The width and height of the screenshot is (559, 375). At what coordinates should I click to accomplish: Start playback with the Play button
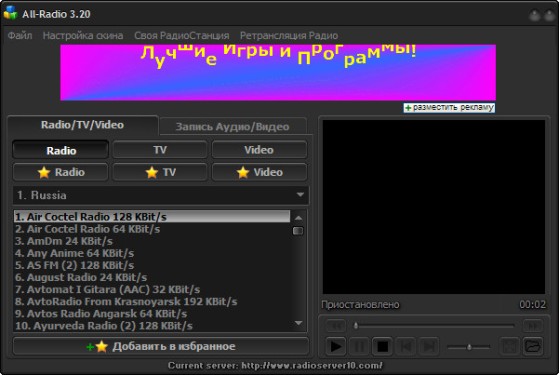[335, 346]
